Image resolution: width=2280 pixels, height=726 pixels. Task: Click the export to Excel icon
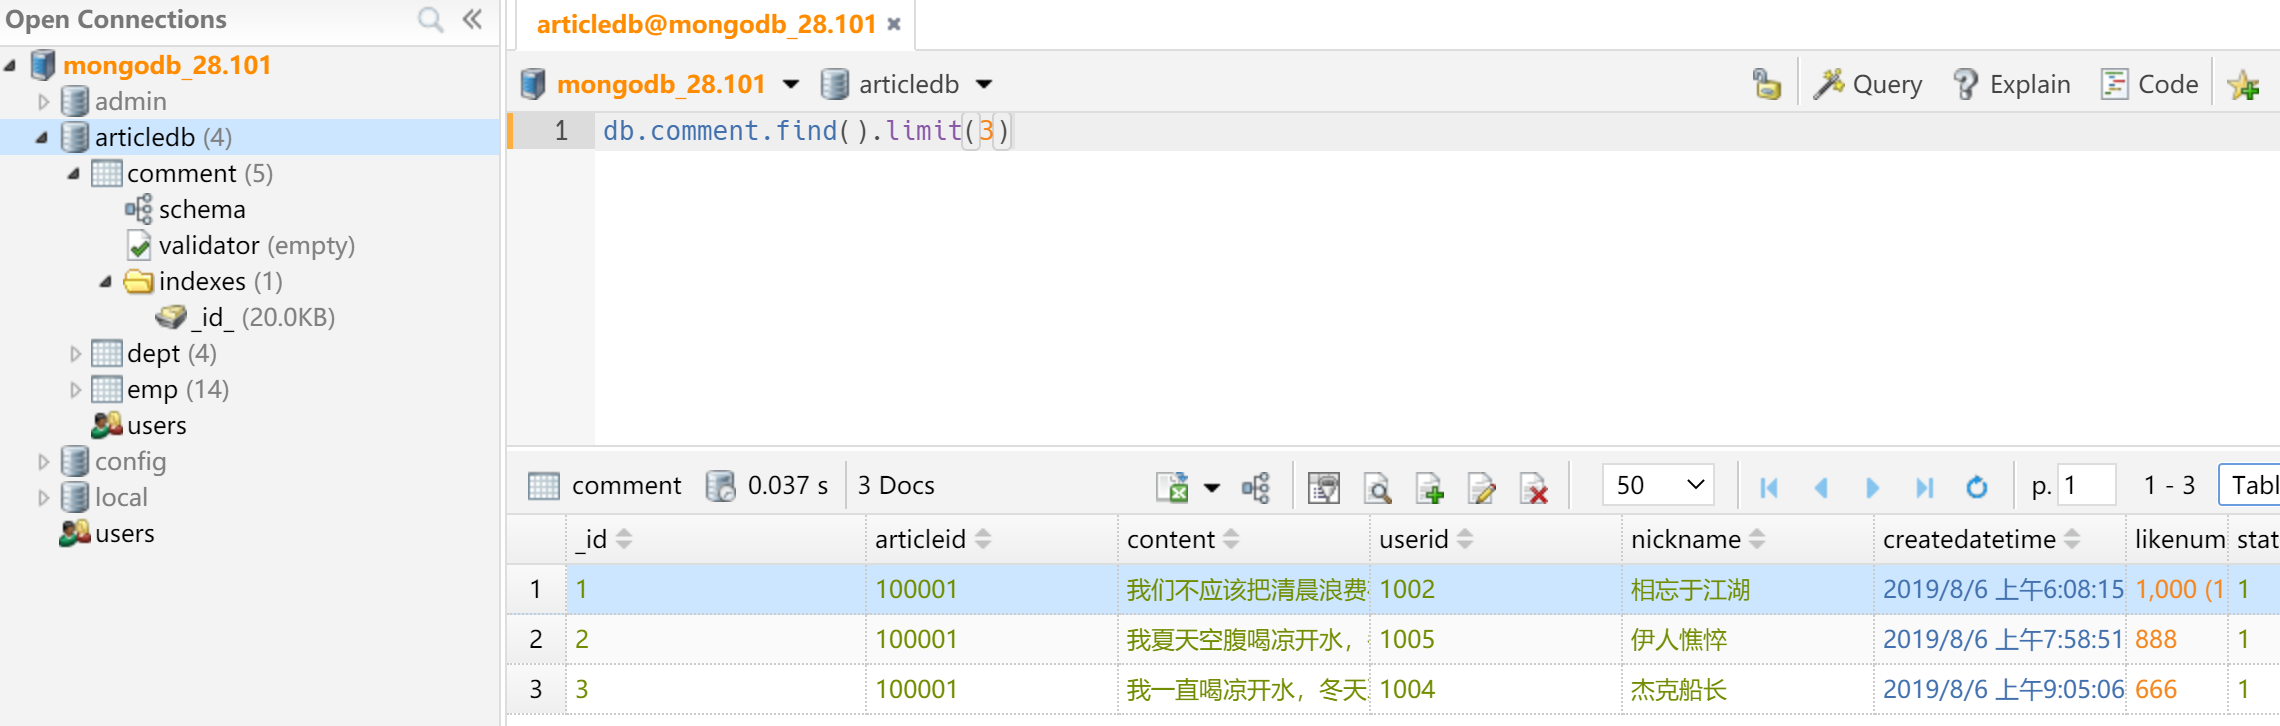1172,487
